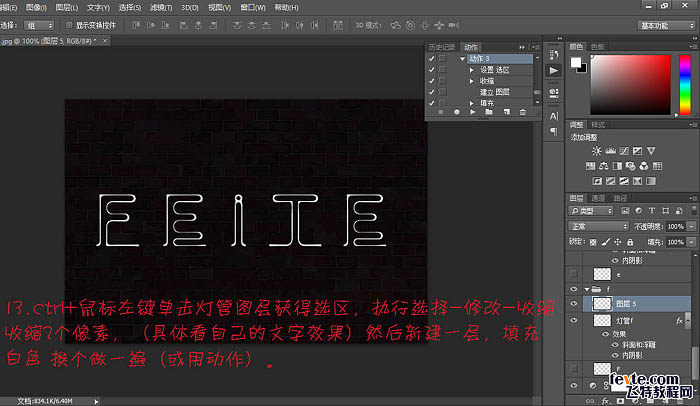Open the 滤镜(T) menu

(160, 7)
